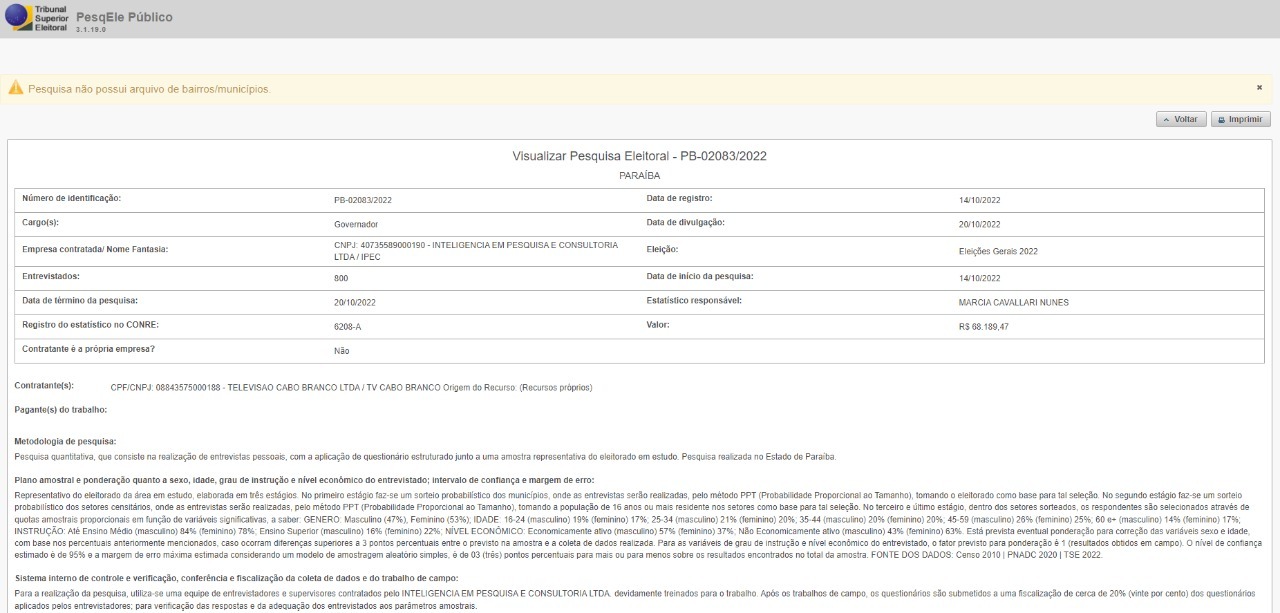Click the Plano amostral e ponderação heading
Viewport: 1280px width, 613px height.
(304, 480)
